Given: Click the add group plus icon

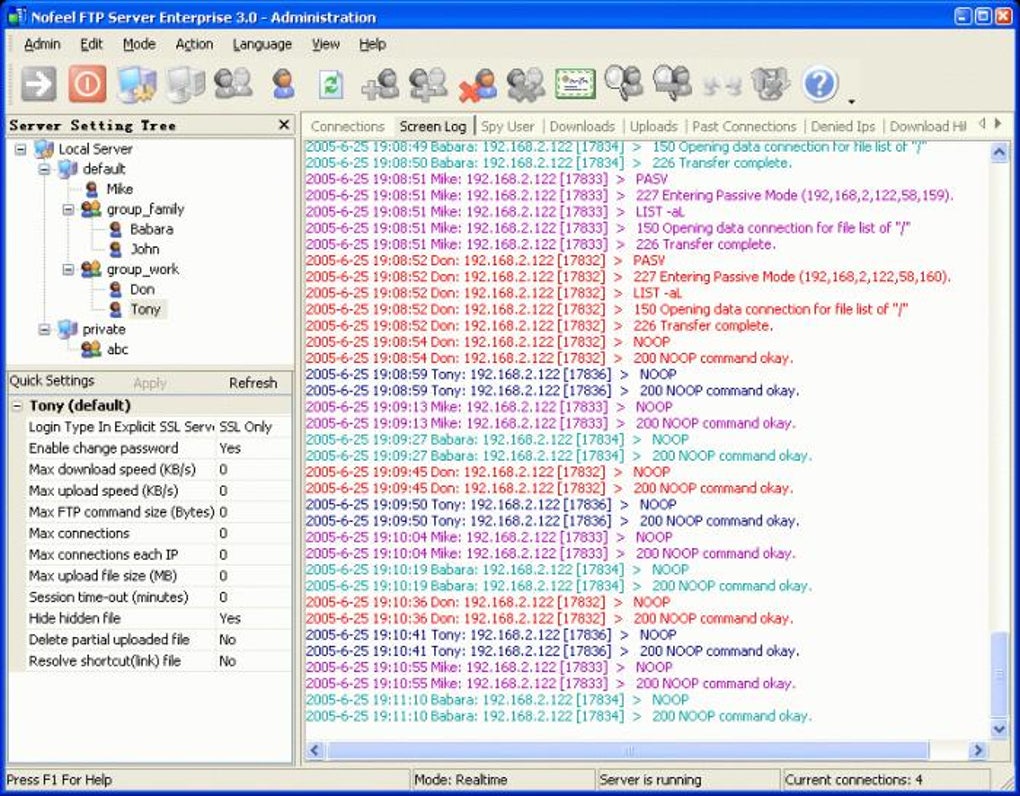Looking at the screenshot, I should (429, 85).
